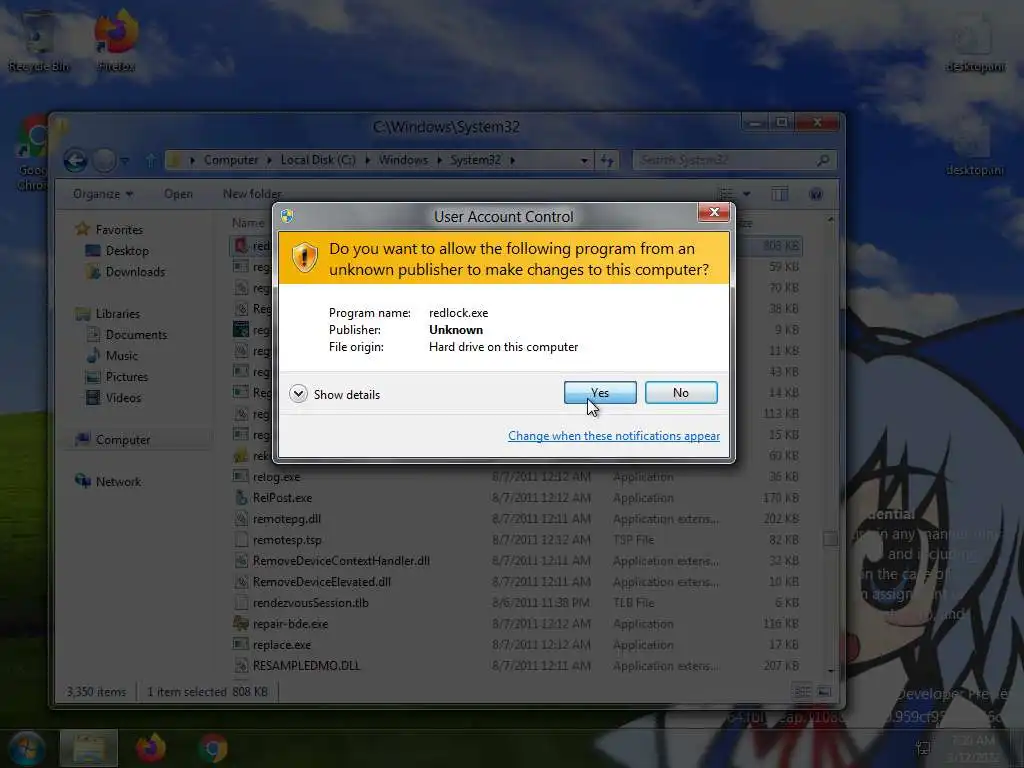
Task: Click the Search System32 field
Action: 734,160
